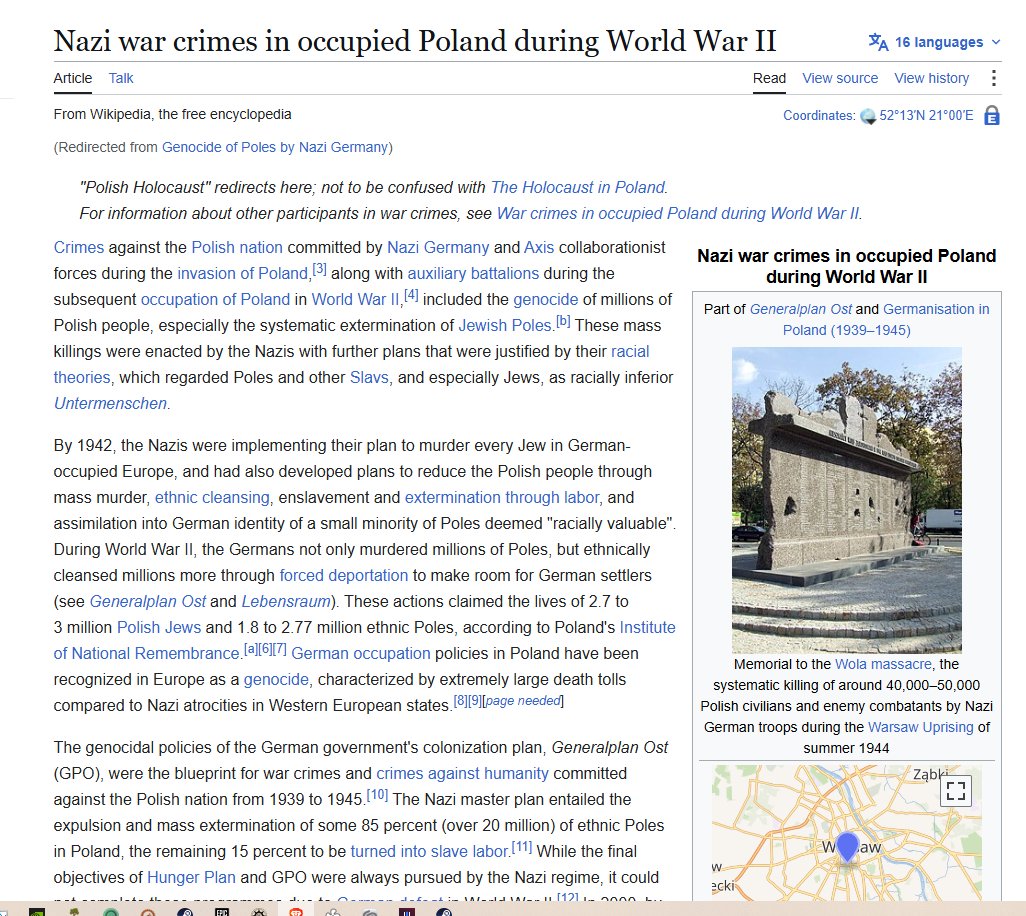Open the 'Nazi Germany' link in first paragraph
This screenshot has width=1026, height=916.
click(x=438, y=247)
